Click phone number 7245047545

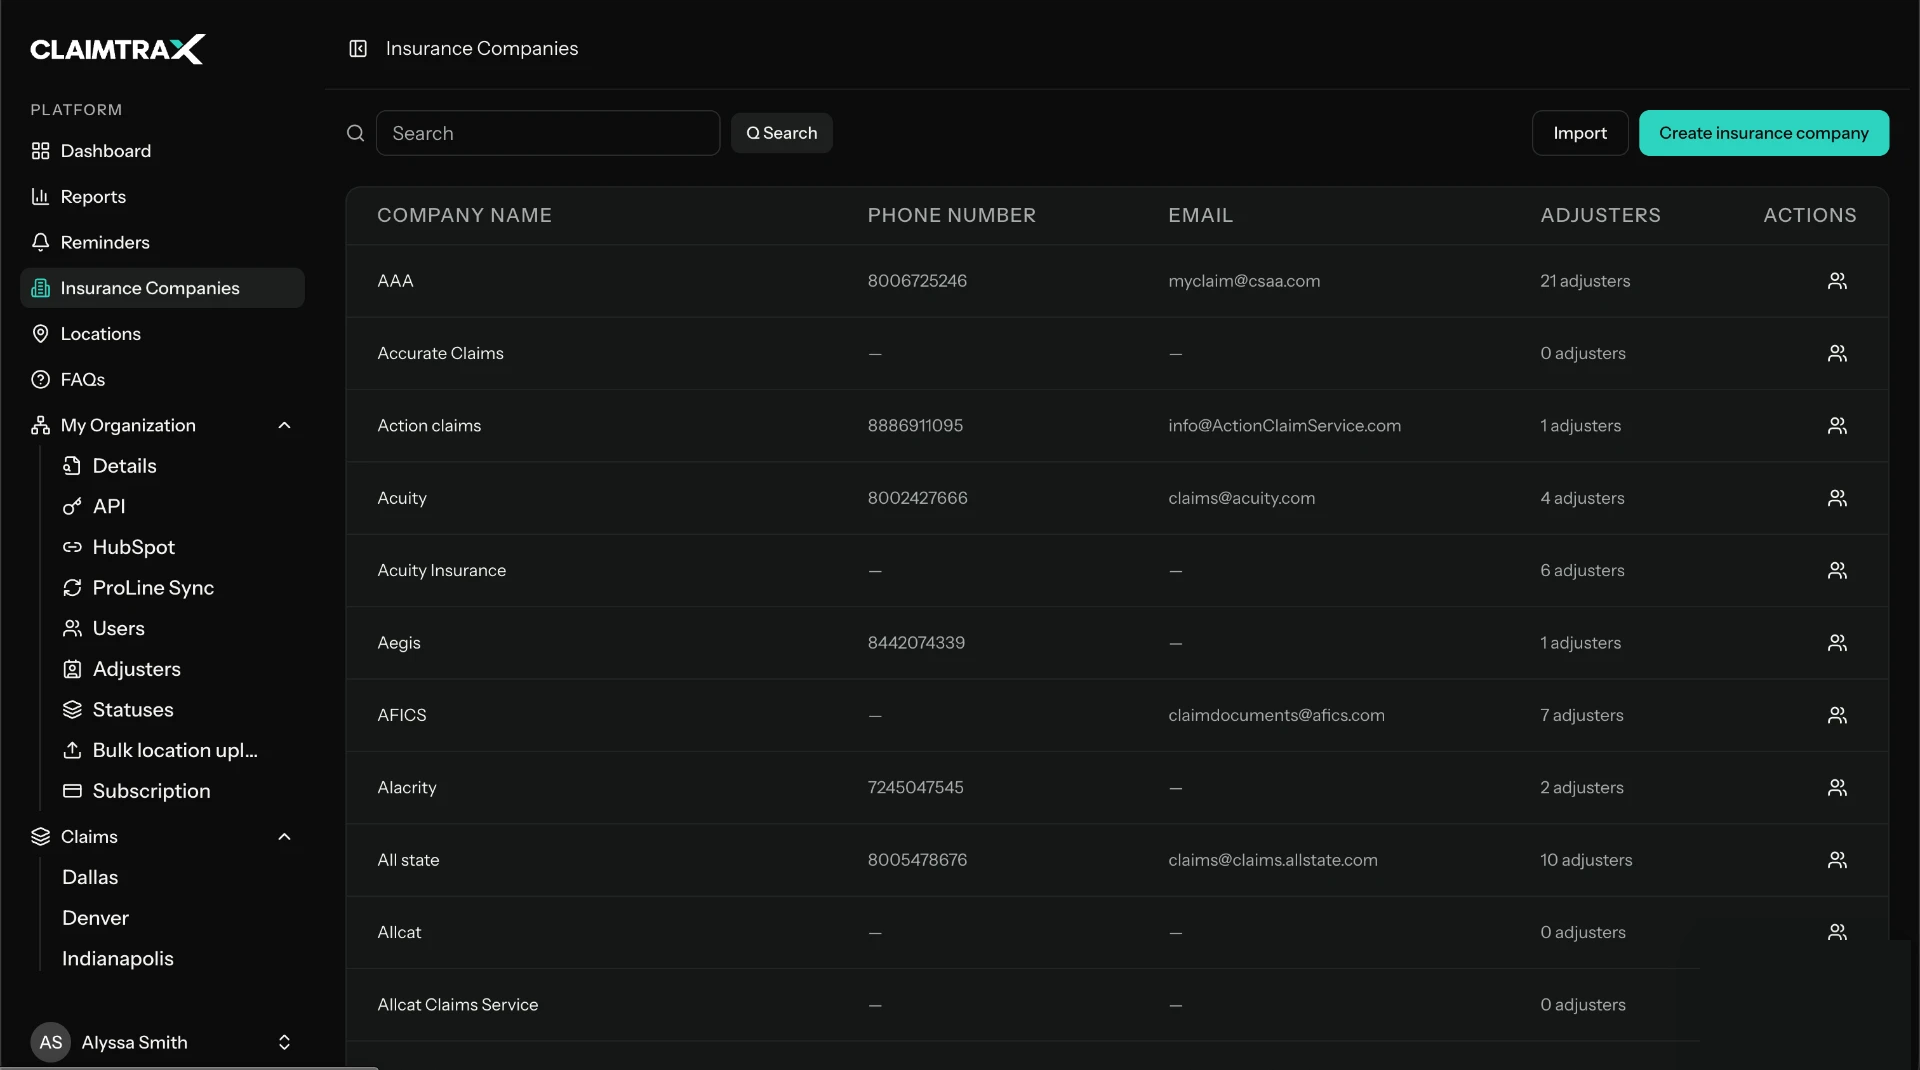pos(915,788)
